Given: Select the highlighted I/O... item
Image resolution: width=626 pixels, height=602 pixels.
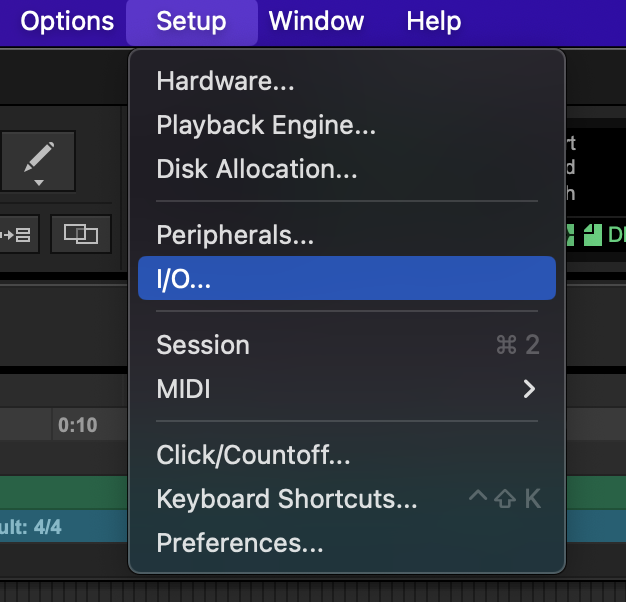Looking at the screenshot, I should click(x=347, y=278).
